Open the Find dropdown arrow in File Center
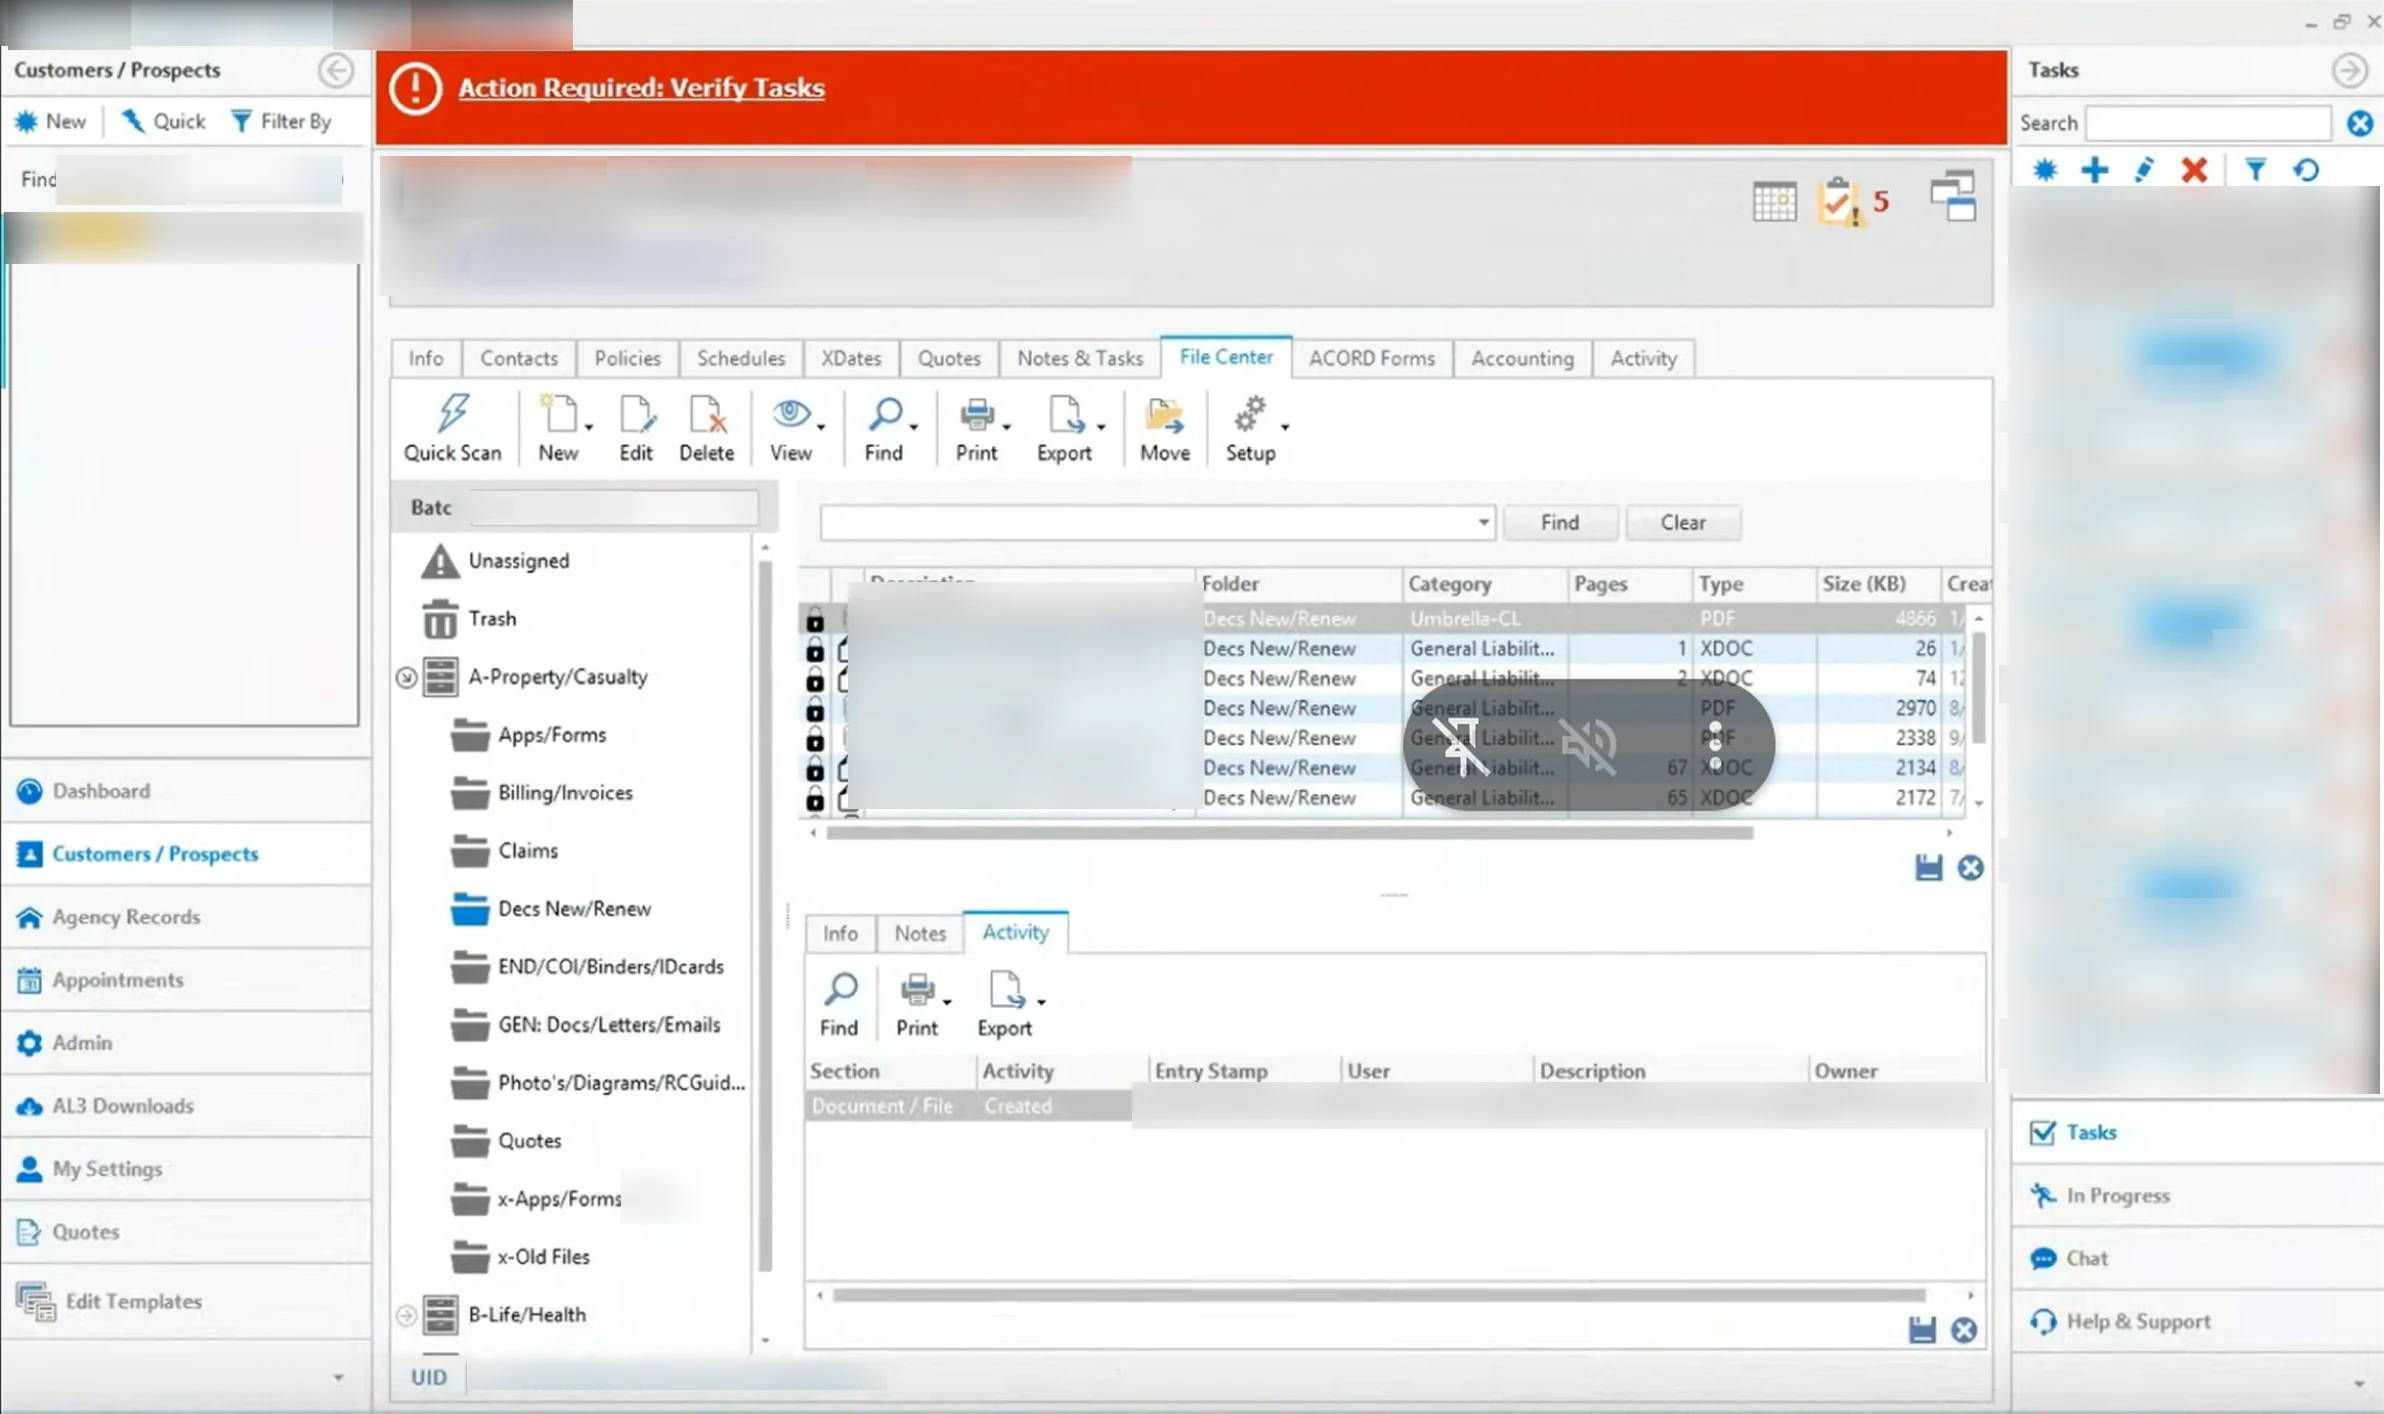Image resolution: width=2384 pixels, height=1414 pixels. click(x=914, y=427)
